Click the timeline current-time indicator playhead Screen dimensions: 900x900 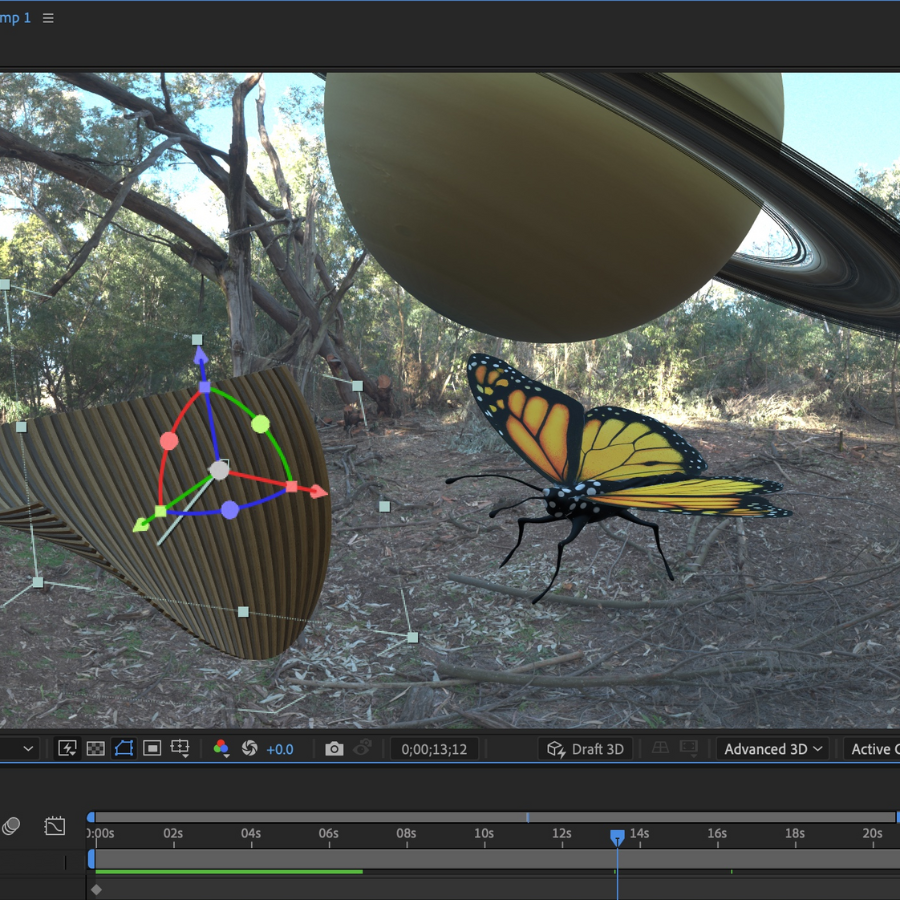tap(617, 836)
